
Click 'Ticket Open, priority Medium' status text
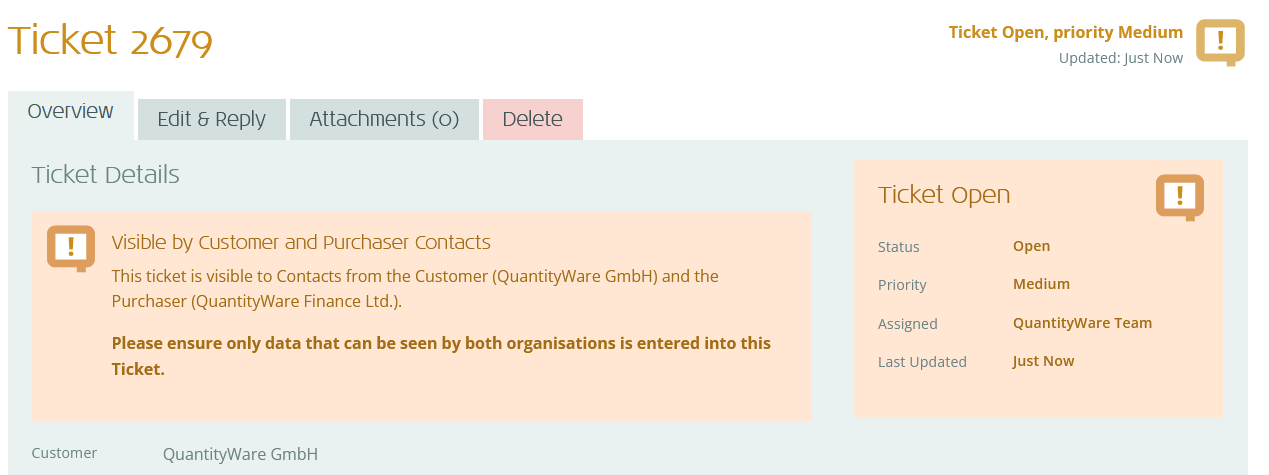pos(1065,32)
